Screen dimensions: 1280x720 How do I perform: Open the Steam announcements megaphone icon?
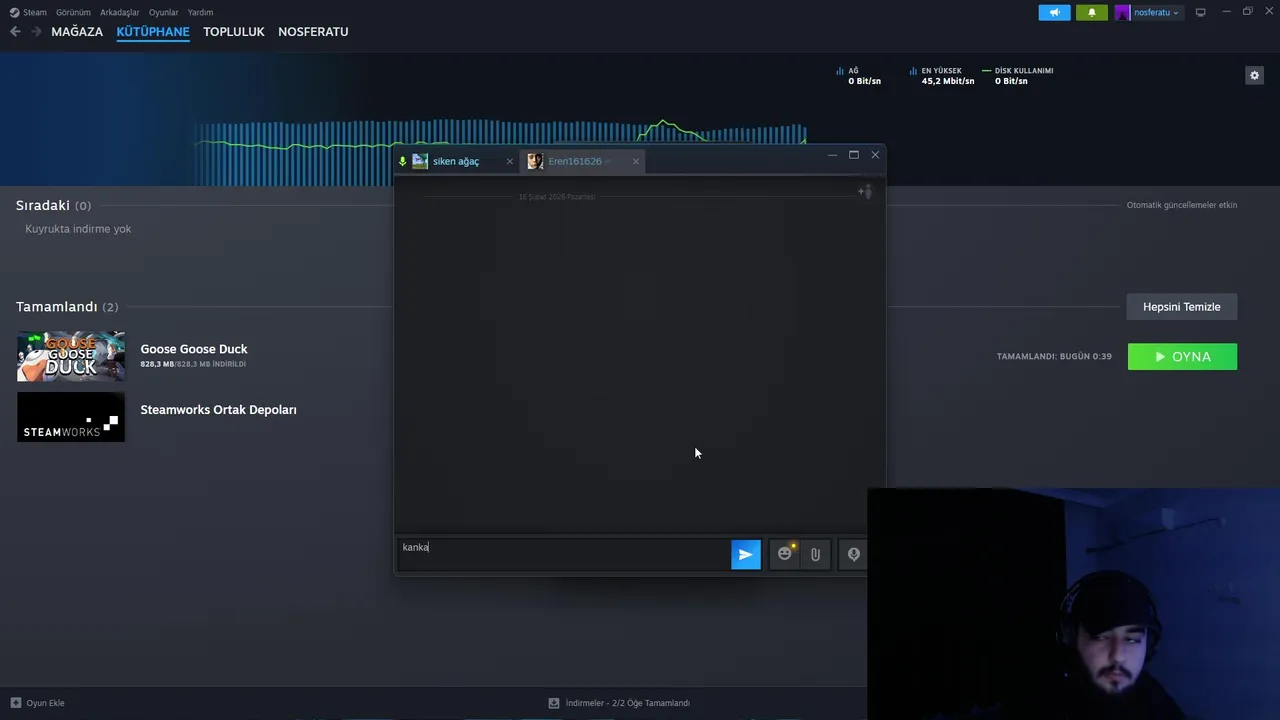tap(1054, 12)
